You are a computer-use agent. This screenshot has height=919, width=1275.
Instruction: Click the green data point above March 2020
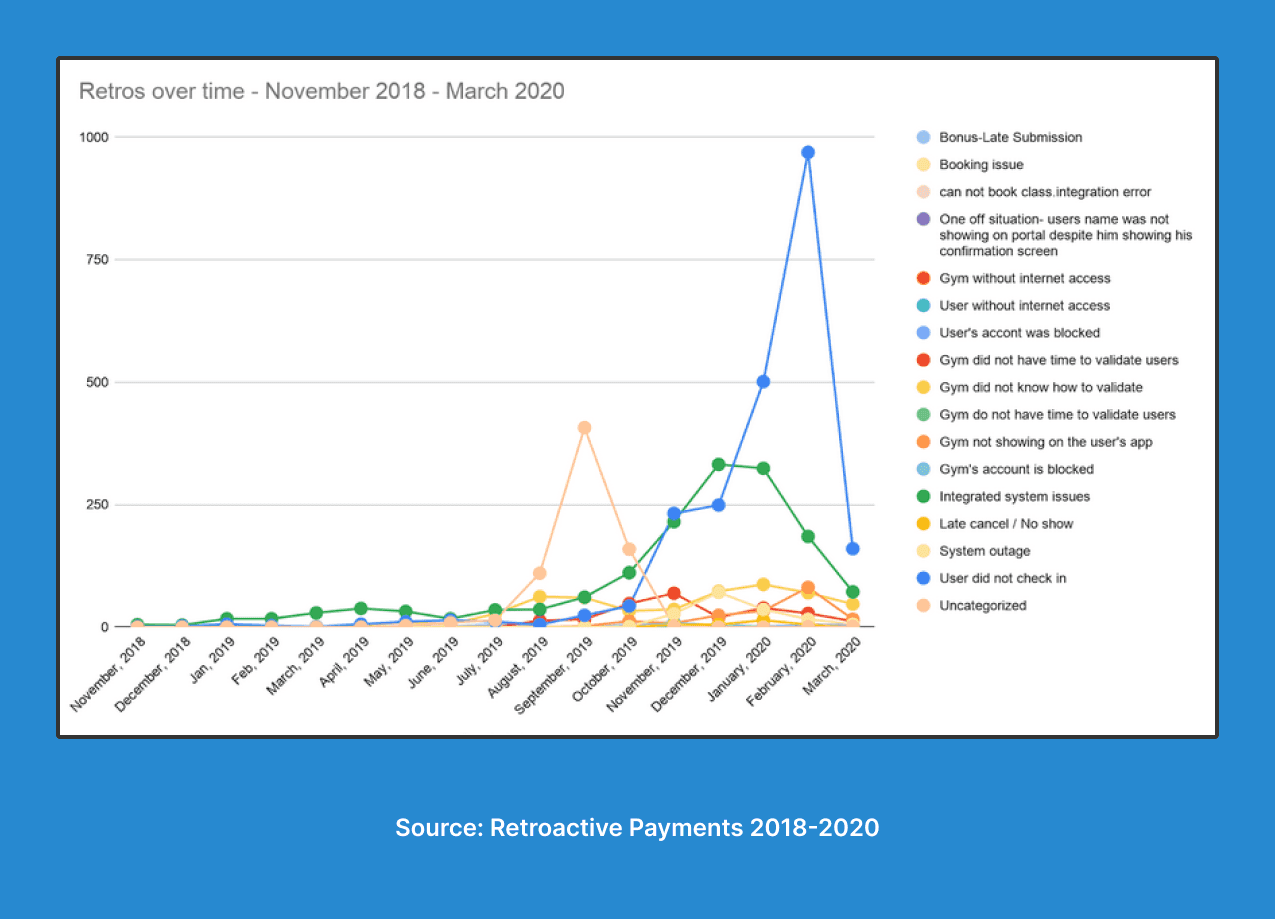tap(853, 592)
